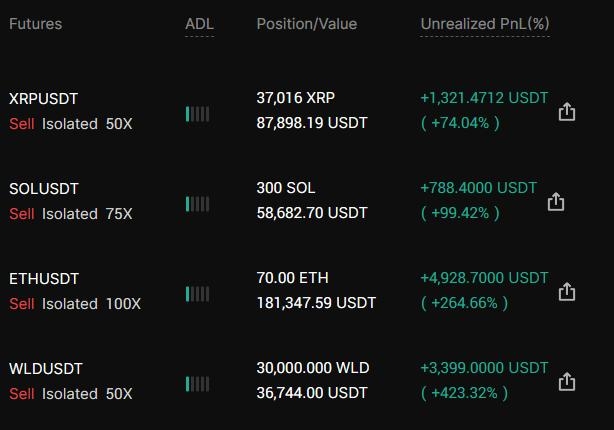Check the SOLUSDT ADL indicator bars
The image size is (614, 430).
(x=198, y=204)
